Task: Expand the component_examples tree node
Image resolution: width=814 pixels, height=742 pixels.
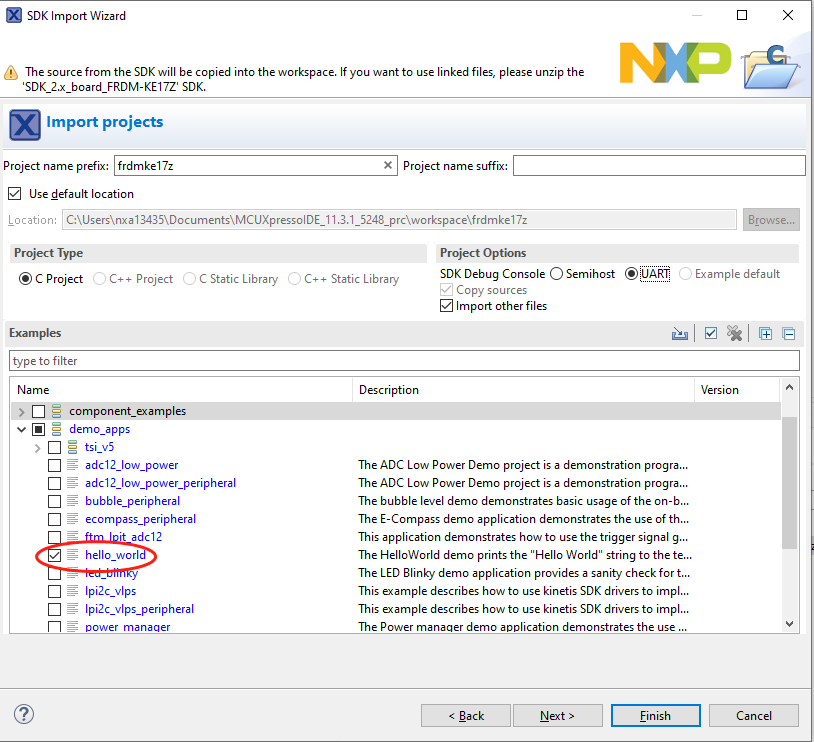Action: click(21, 411)
